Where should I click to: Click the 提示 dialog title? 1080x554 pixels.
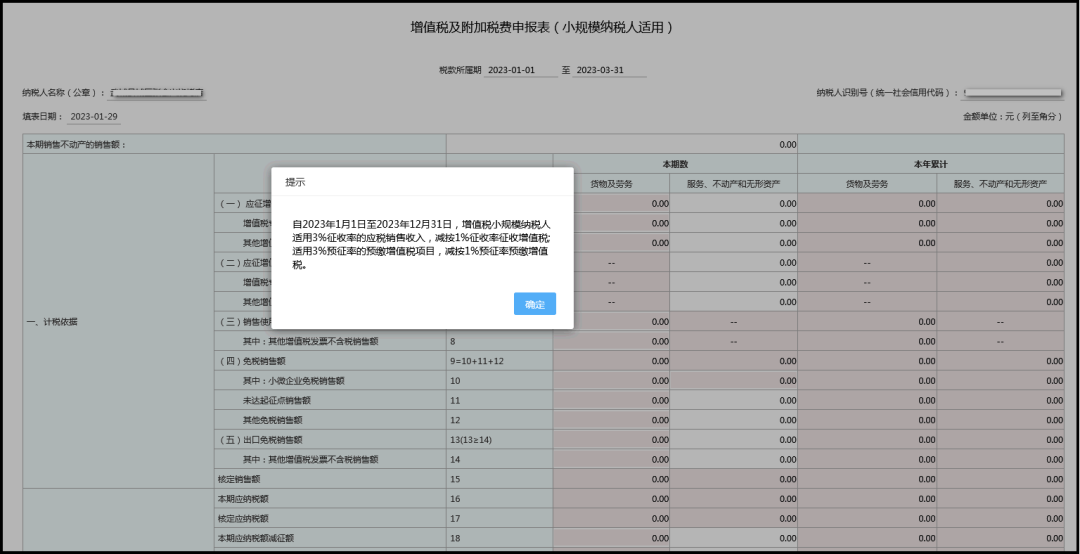pyautogui.click(x=295, y=183)
